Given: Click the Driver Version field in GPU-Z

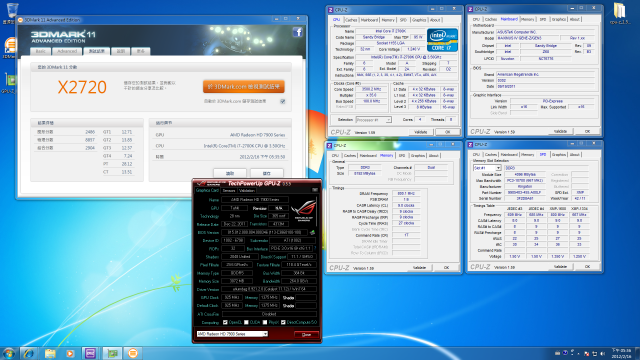Looking at the screenshot, I should pyautogui.click(x=269, y=289).
